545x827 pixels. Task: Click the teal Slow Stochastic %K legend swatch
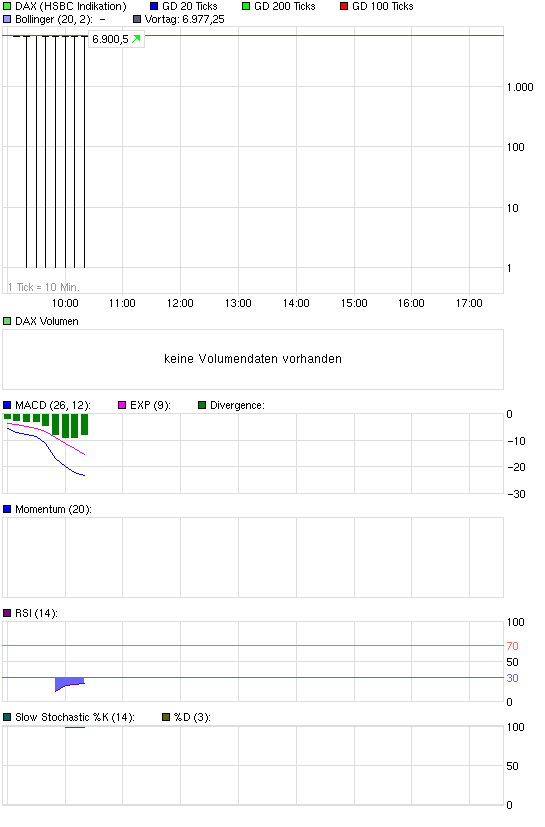7,717
